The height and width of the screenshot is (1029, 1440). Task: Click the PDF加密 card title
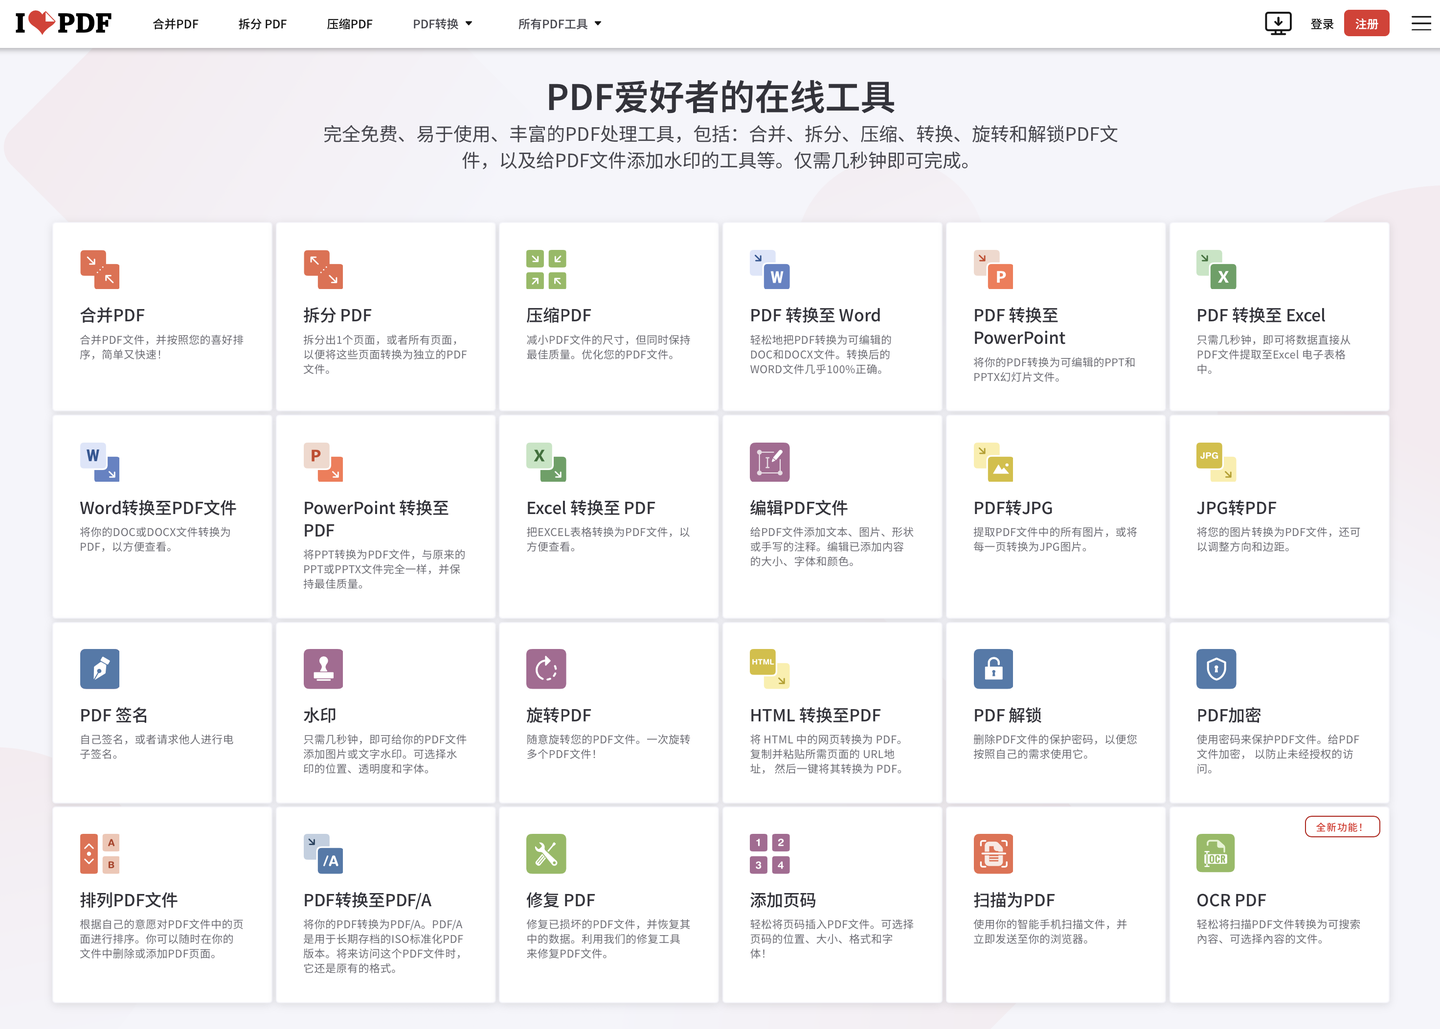pyautogui.click(x=1229, y=715)
